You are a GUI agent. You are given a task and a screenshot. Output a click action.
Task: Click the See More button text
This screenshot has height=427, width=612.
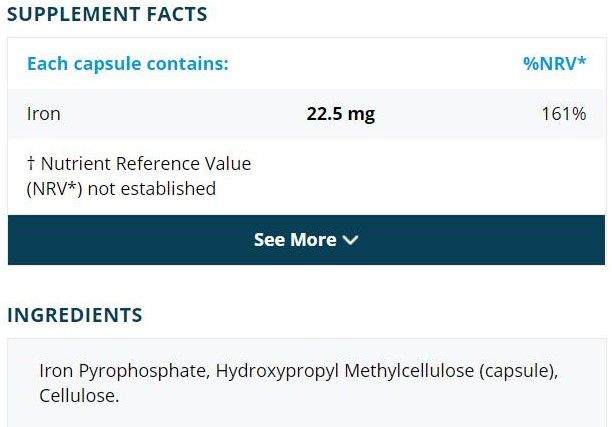click(x=295, y=240)
